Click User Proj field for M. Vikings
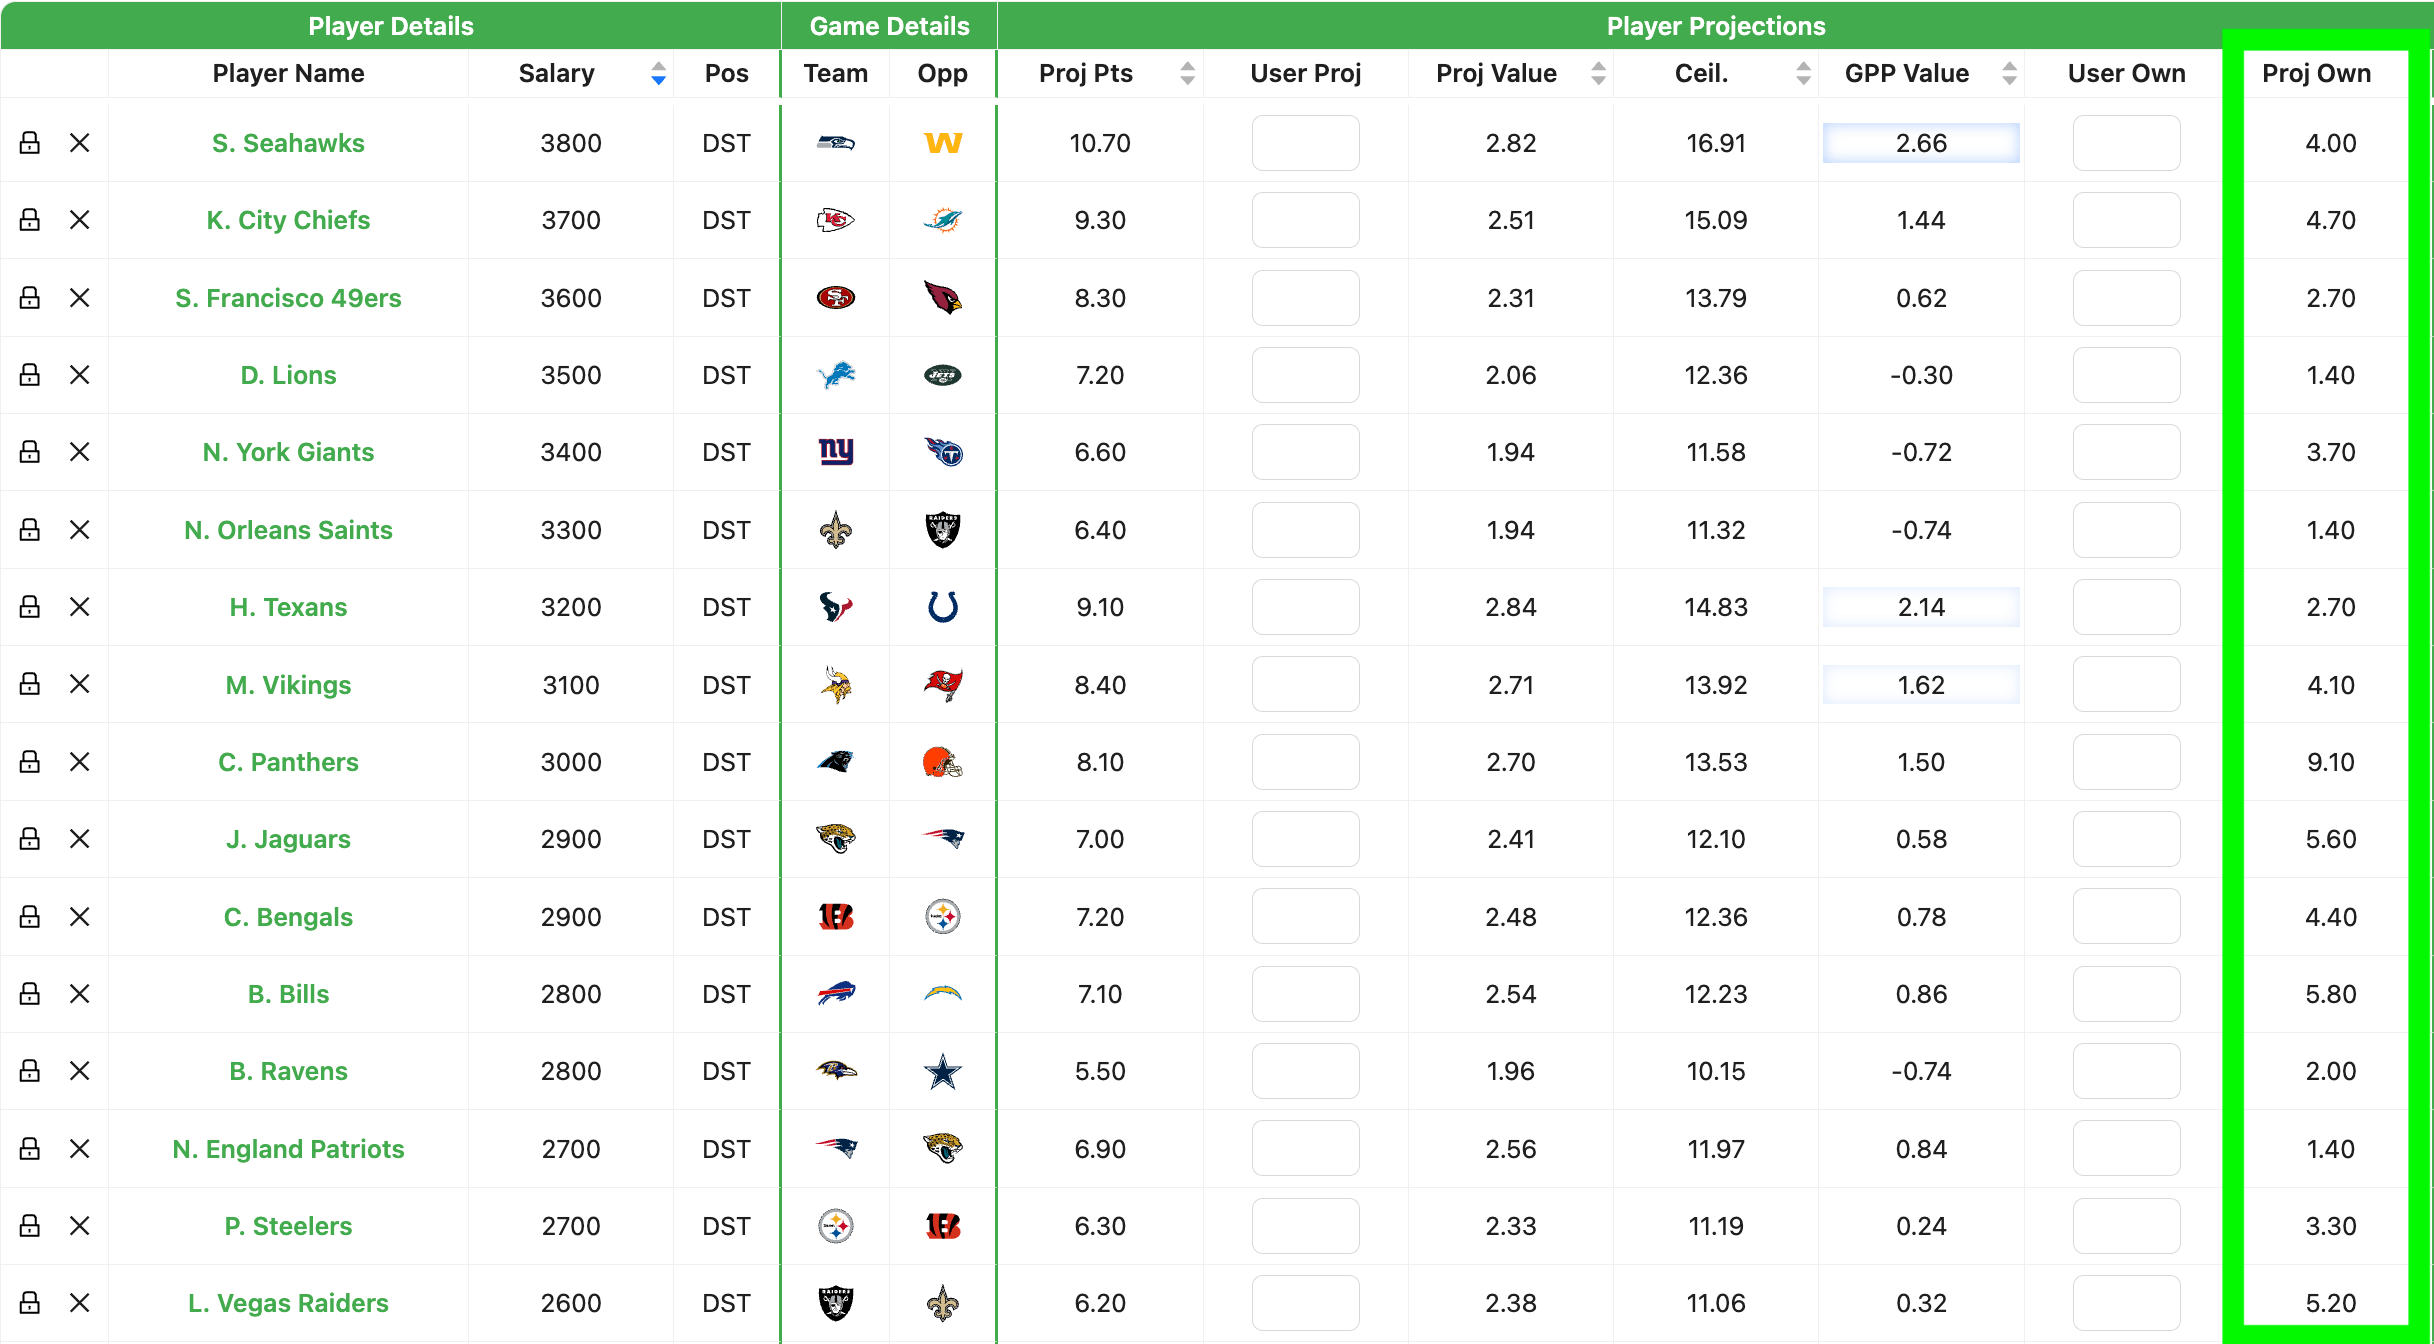 click(x=1305, y=684)
